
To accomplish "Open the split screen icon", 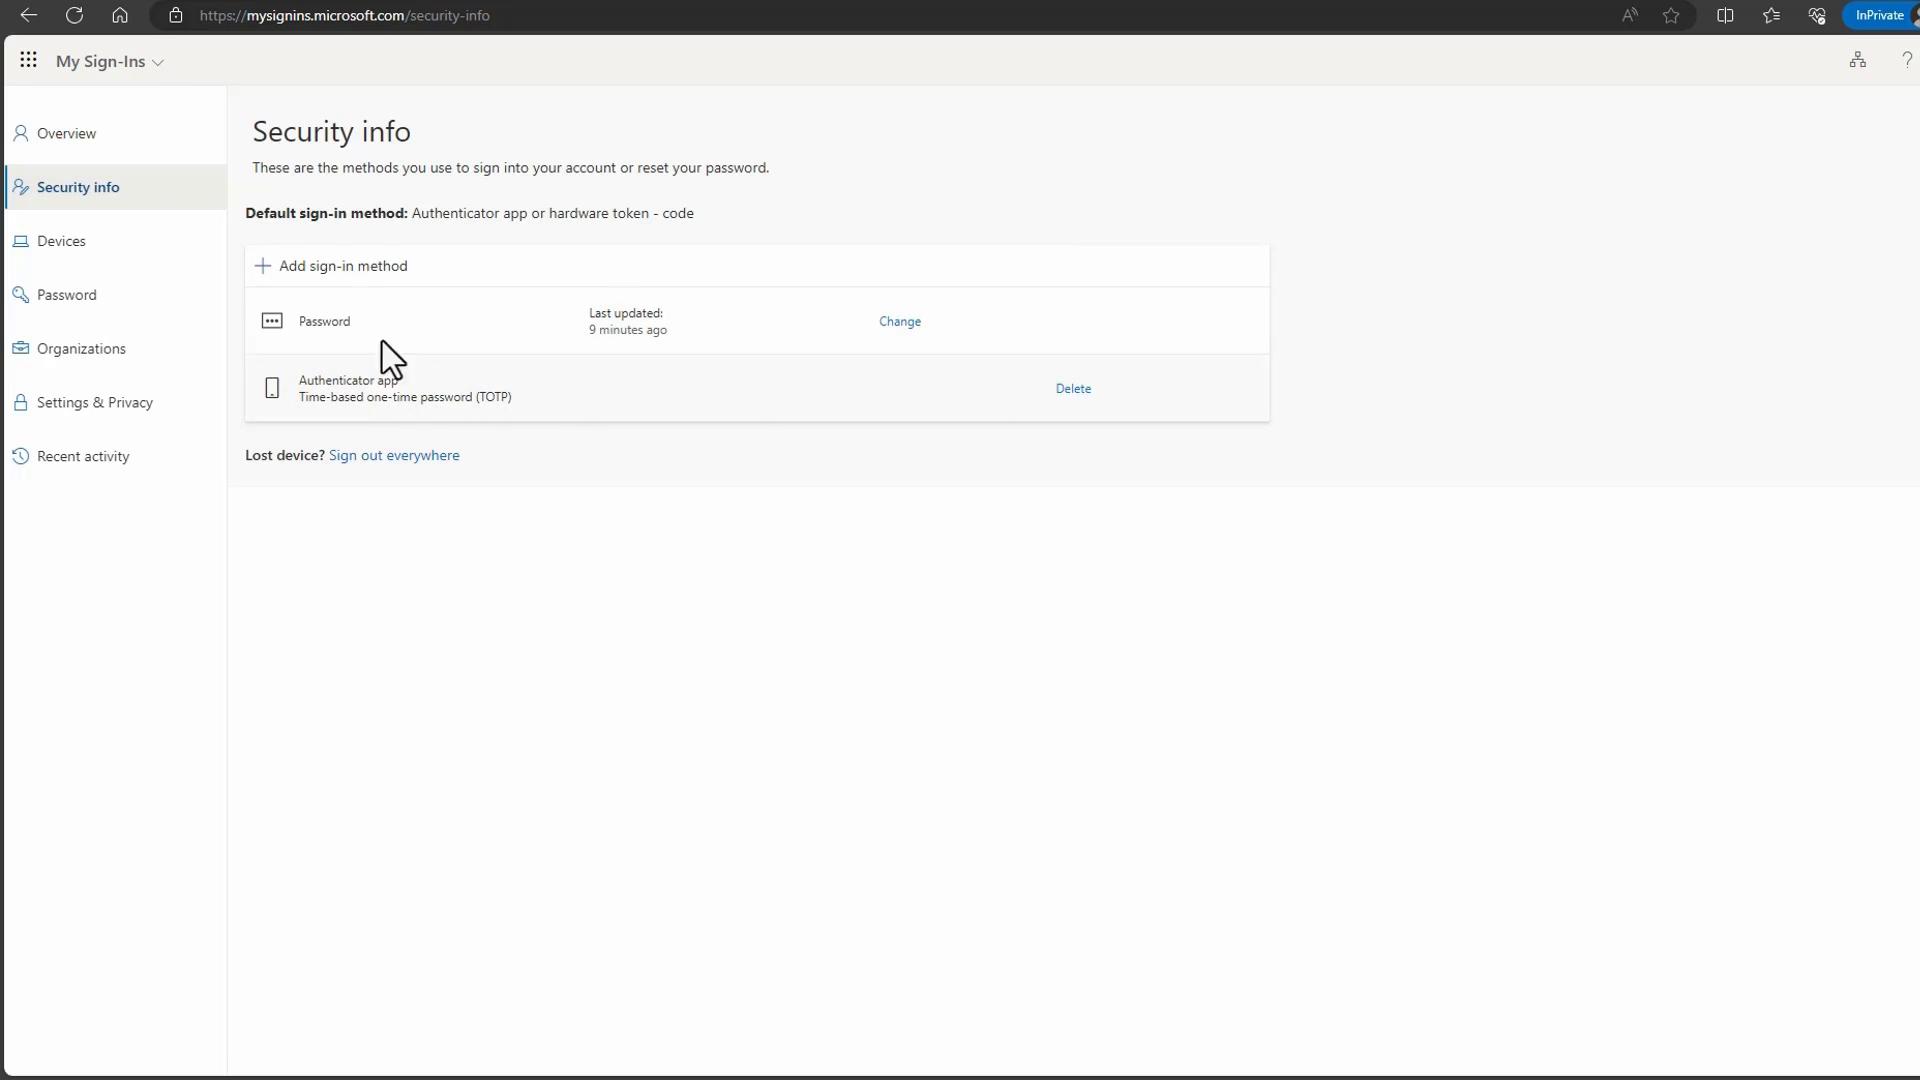I will pyautogui.click(x=1725, y=15).
